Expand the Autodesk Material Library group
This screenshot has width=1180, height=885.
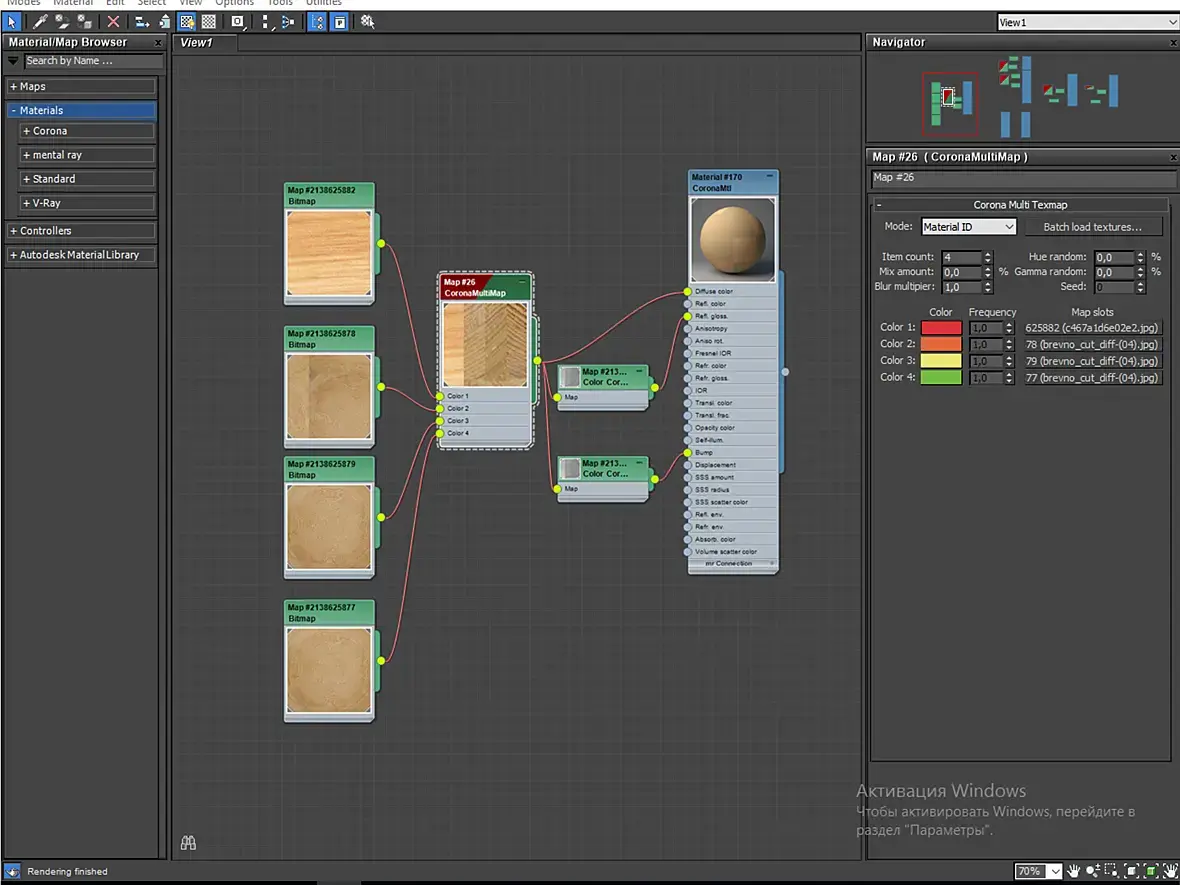(80, 255)
